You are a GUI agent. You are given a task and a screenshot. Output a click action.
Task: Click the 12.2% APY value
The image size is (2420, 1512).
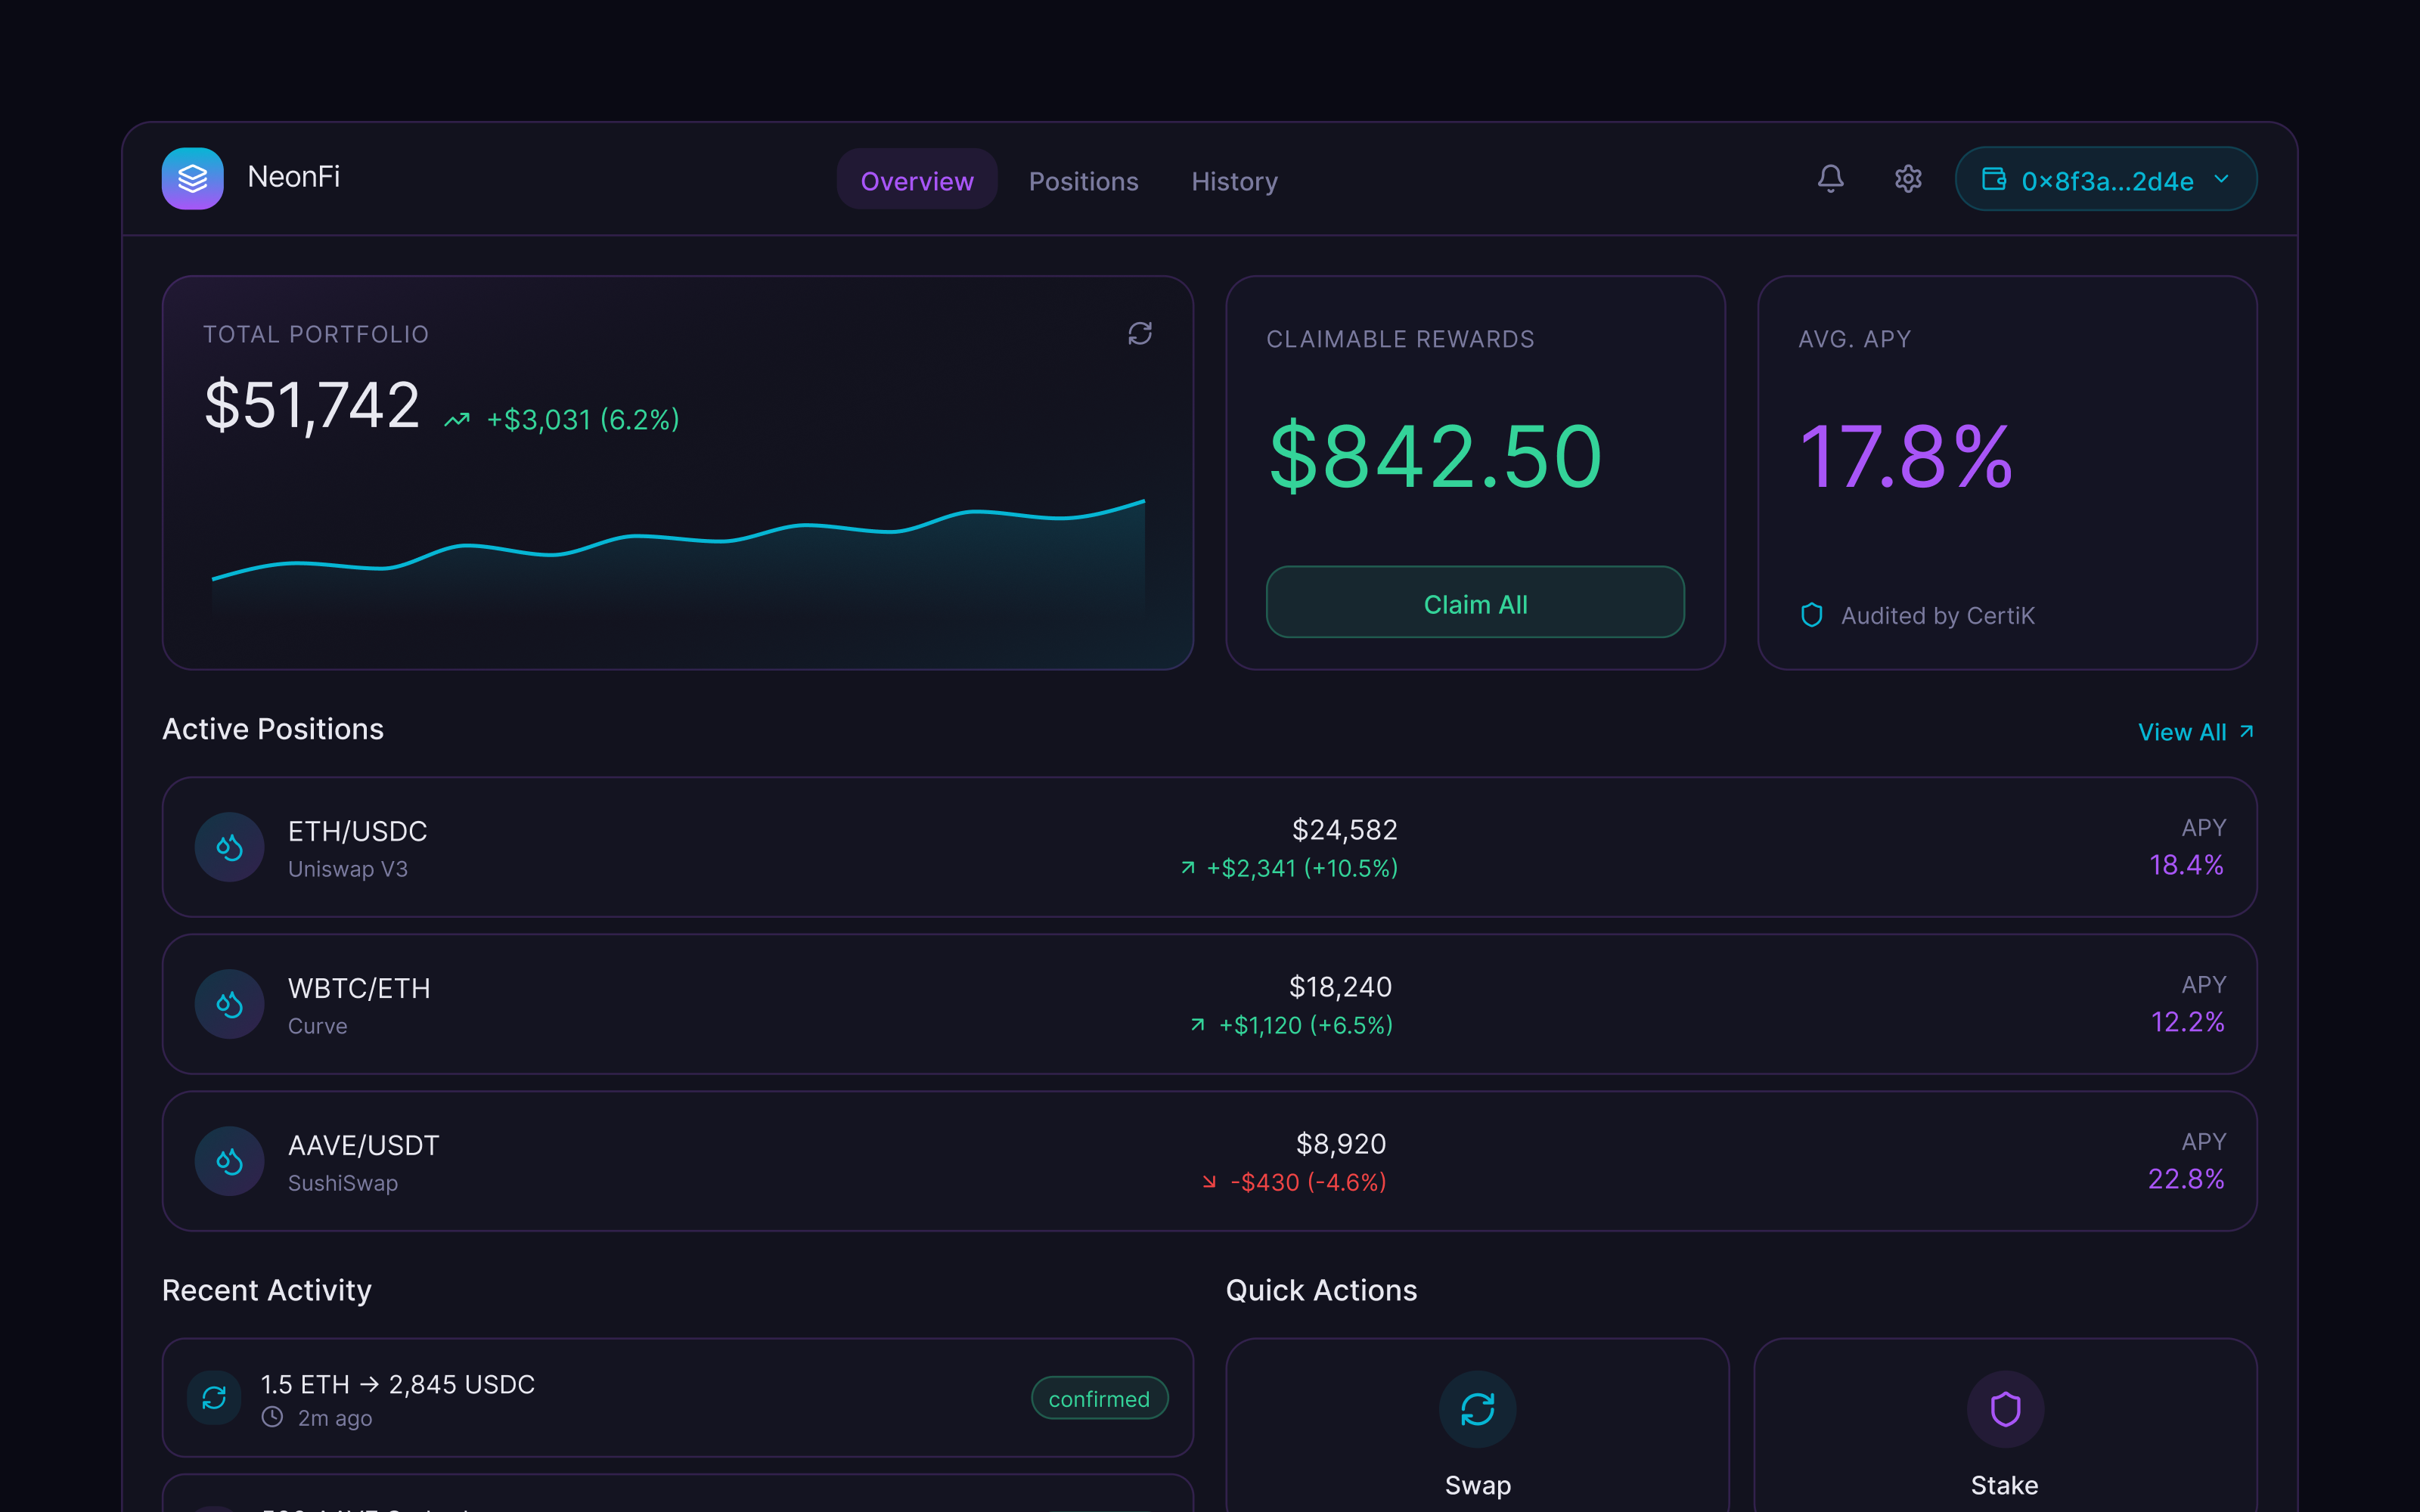pyautogui.click(x=2187, y=1022)
